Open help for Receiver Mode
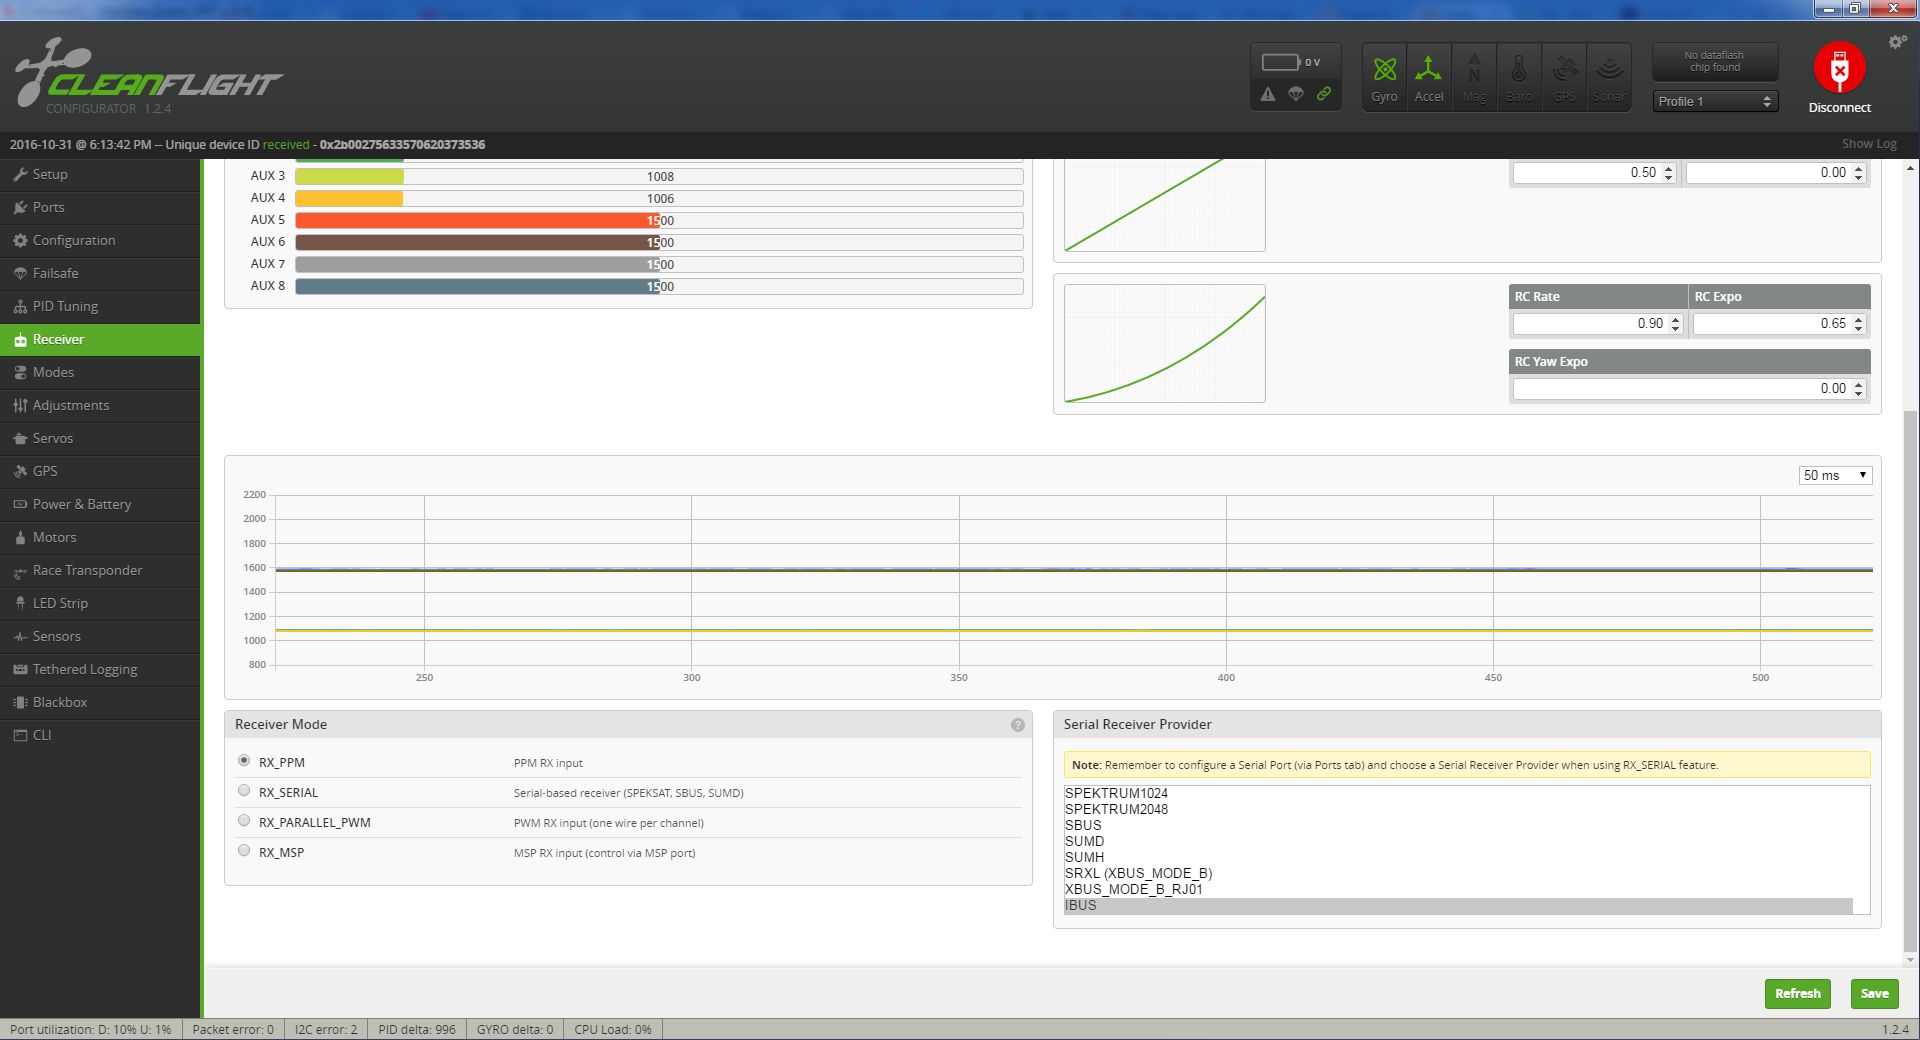1920x1040 pixels. 1017,725
